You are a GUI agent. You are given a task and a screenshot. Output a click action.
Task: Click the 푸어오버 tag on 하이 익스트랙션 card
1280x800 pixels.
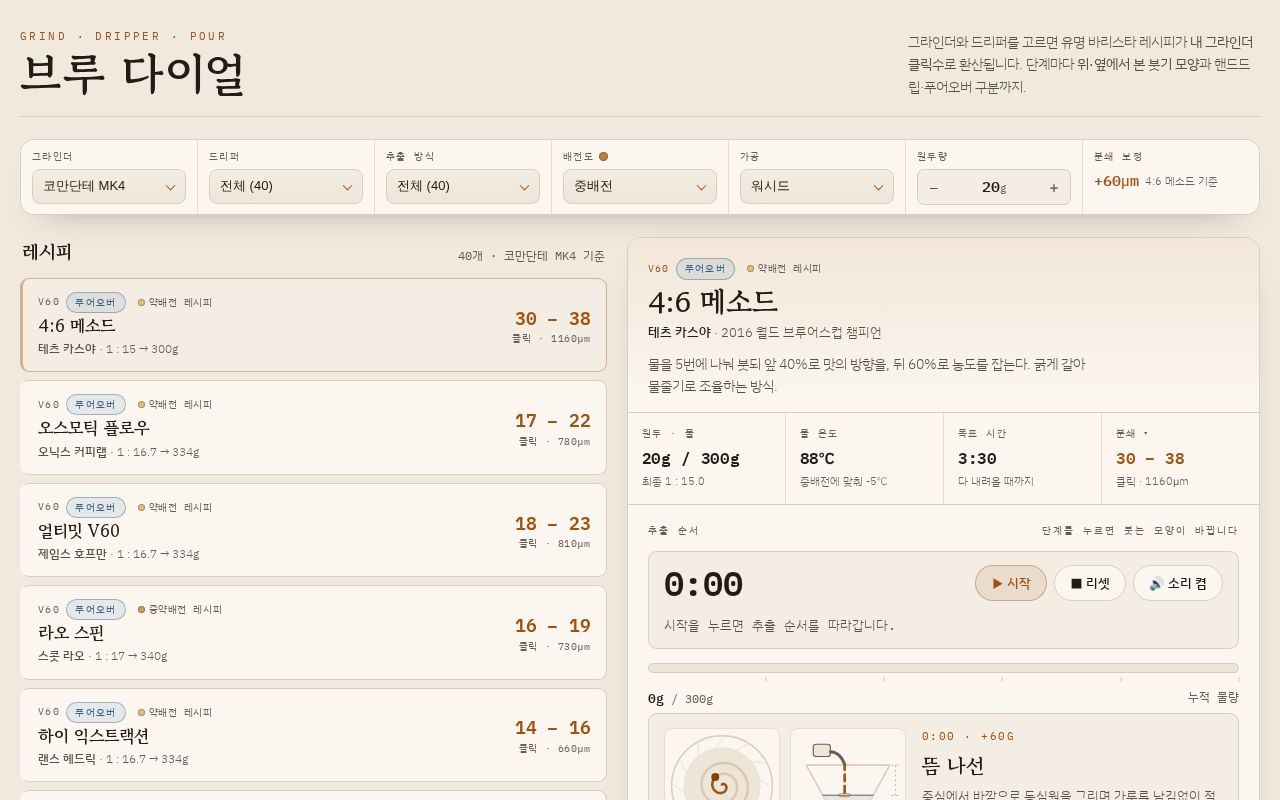96,712
